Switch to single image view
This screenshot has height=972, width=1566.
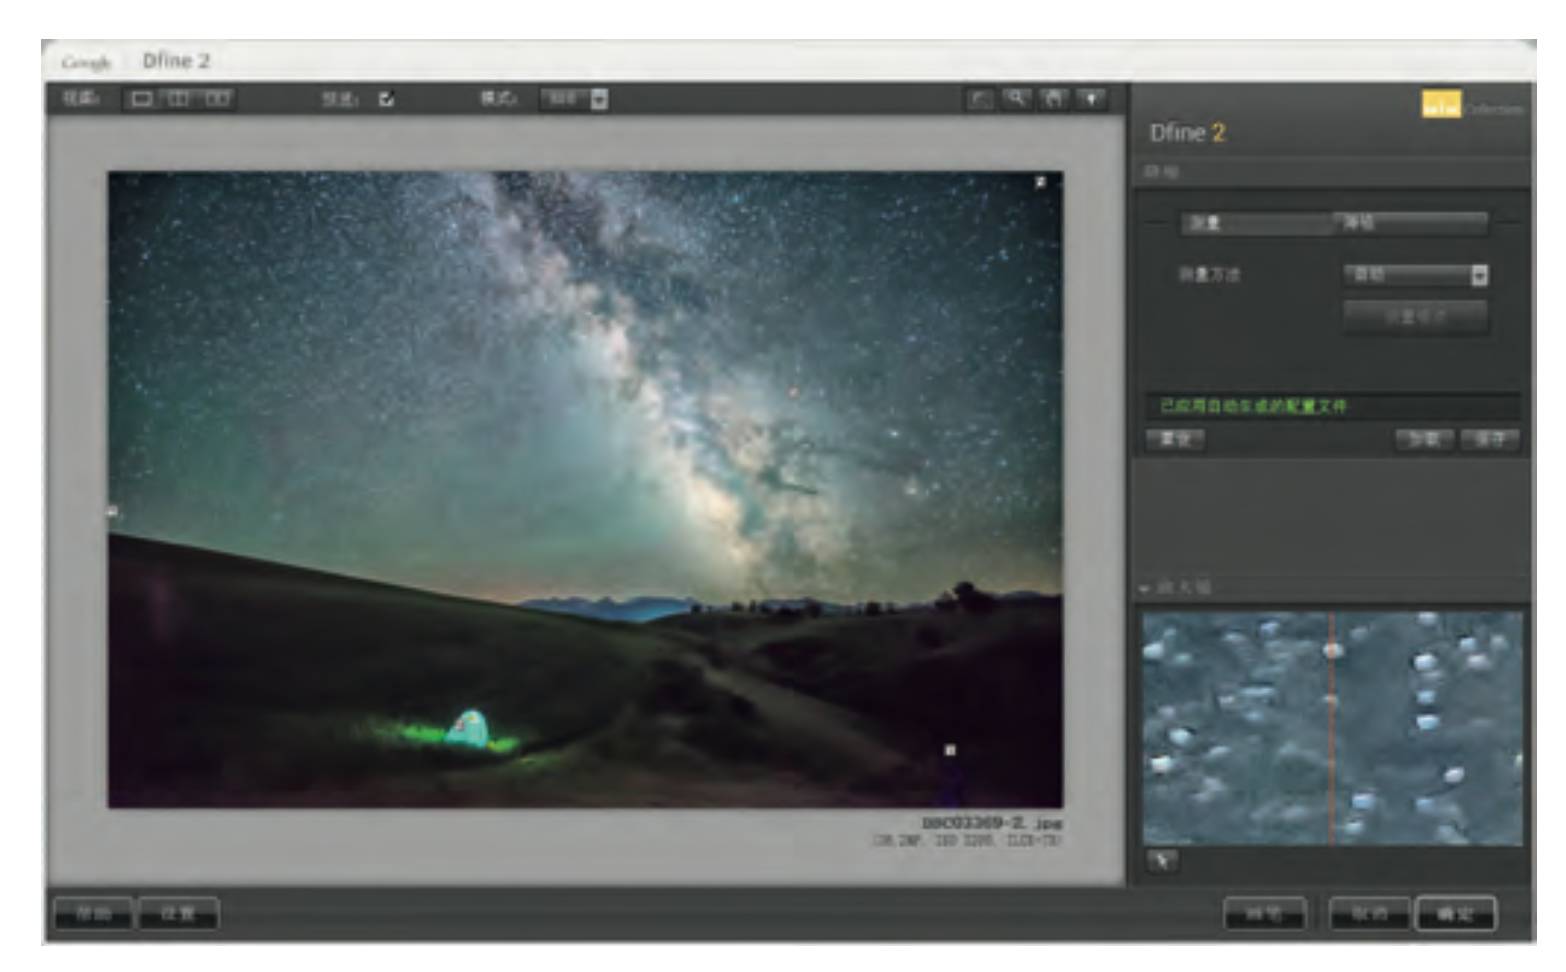(x=143, y=99)
